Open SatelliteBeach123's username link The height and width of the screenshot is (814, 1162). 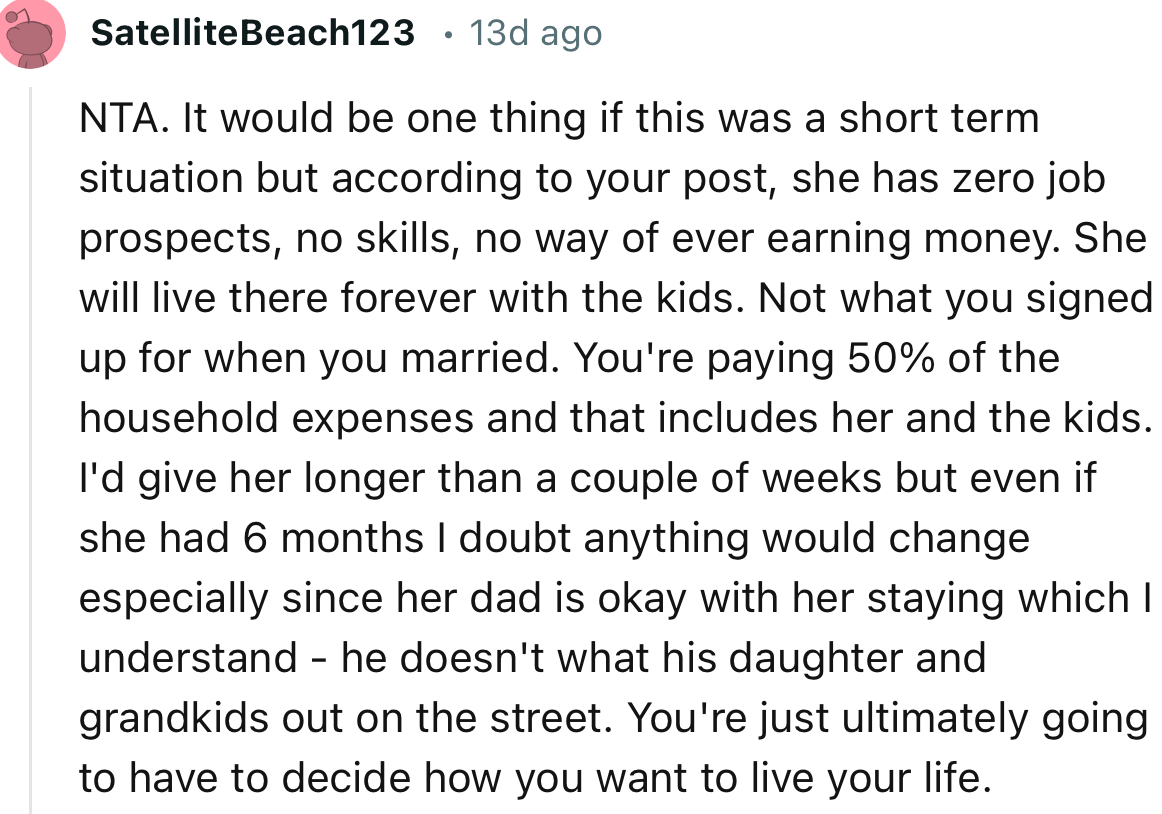point(252,32)
